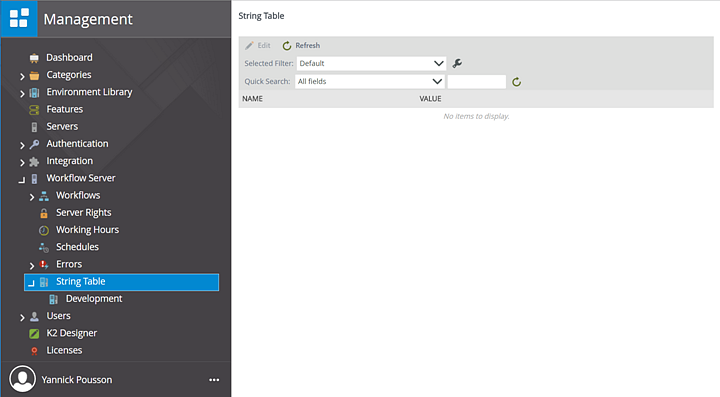
Task: Select Development under String Table
Action: point(94,299)
